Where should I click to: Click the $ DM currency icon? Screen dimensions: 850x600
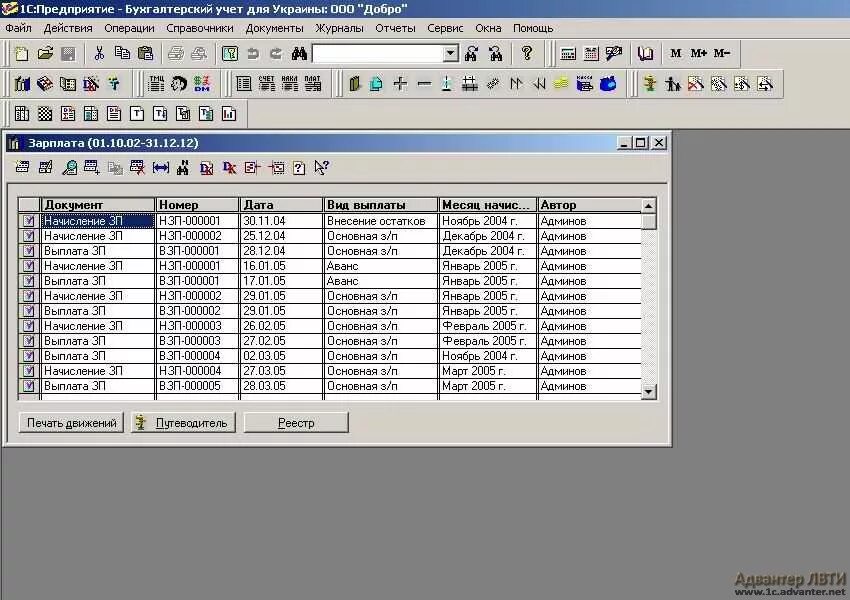tap(202, 83)
